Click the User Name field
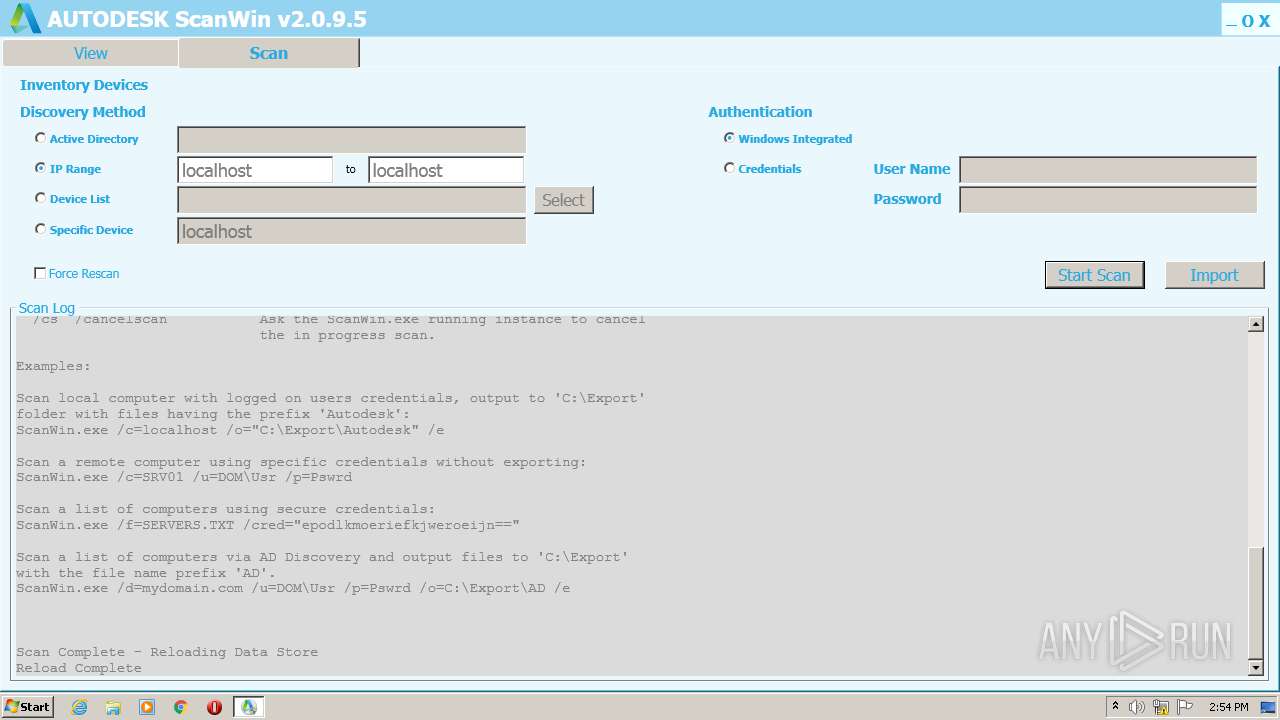1280x720 pixels. [1108, 170]
